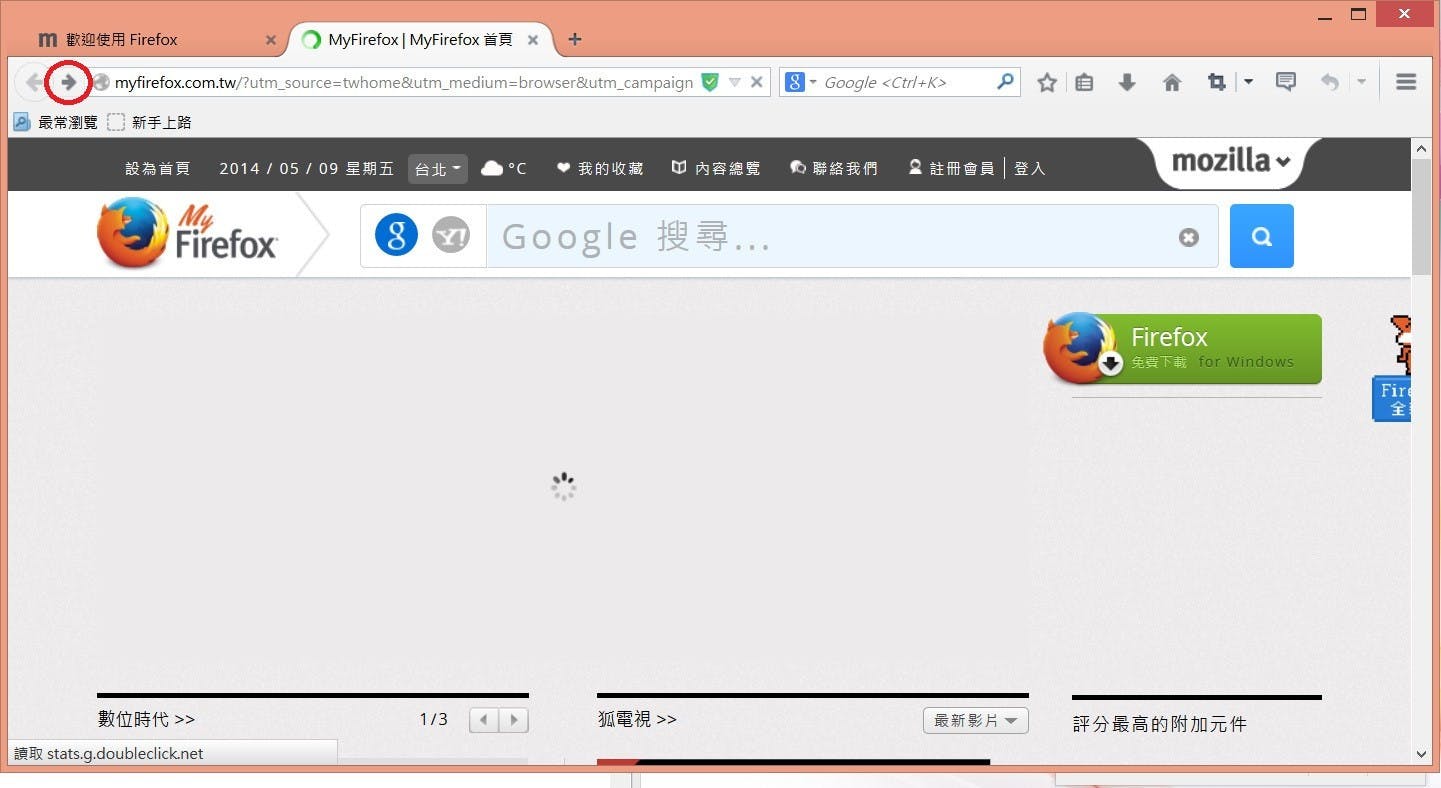Open 聯絡我們 link
1441x788 pixels.
834,168
